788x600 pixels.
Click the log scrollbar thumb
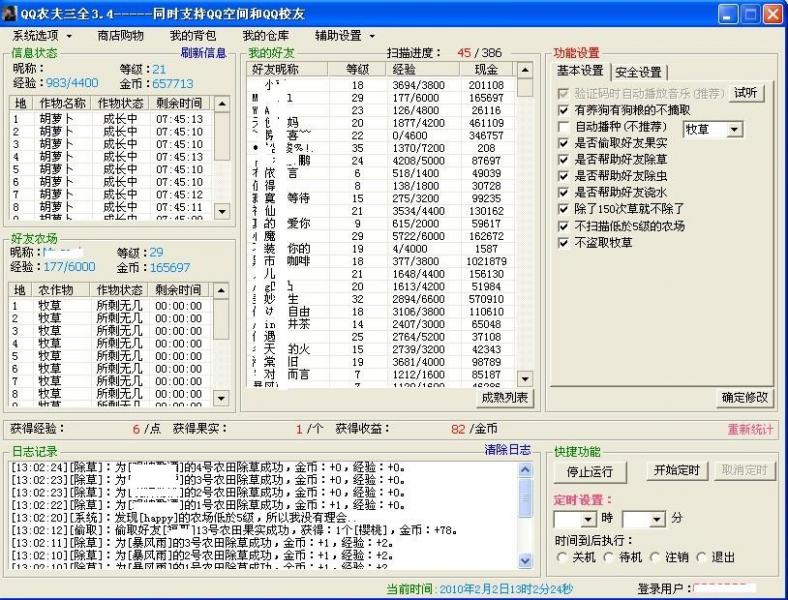(x=525, y=497)
